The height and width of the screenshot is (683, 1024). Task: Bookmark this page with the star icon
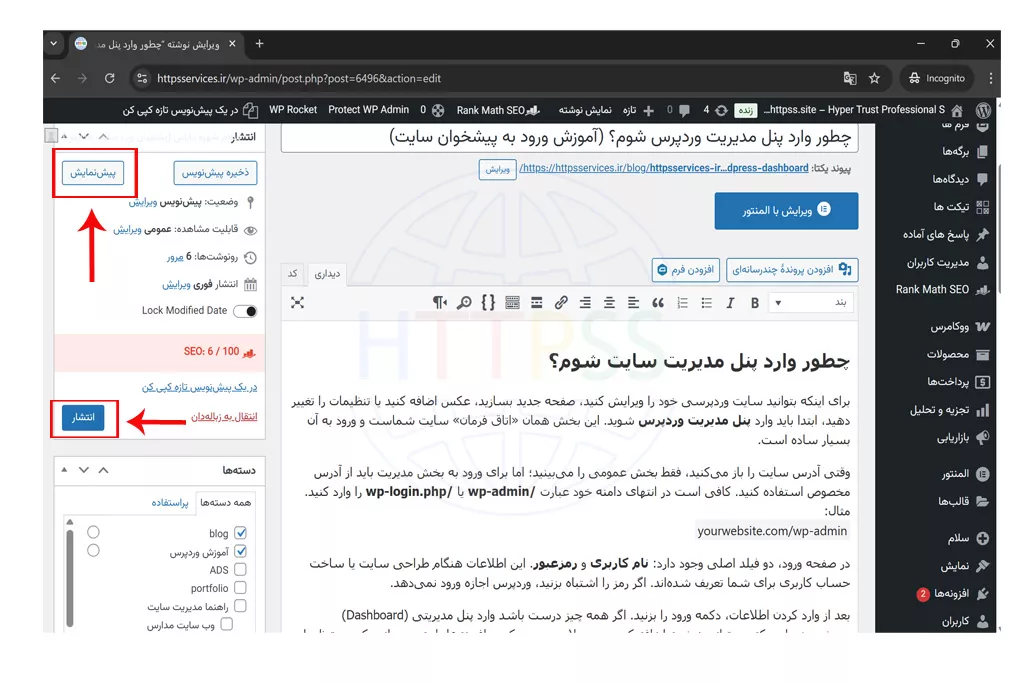coord(874,78)
